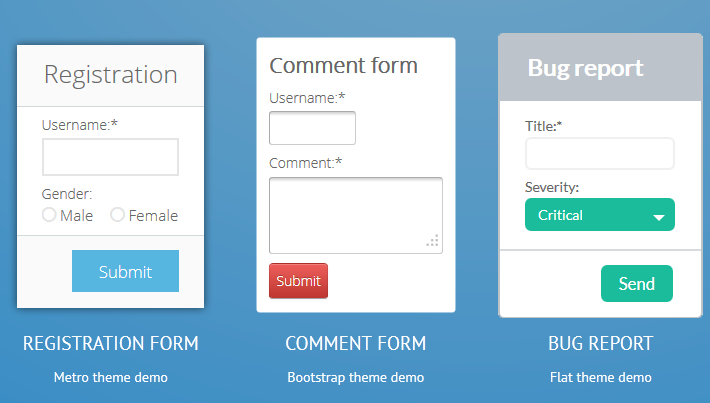Click the Bug report gray header

pyautogui.click(x=600, y=67)
